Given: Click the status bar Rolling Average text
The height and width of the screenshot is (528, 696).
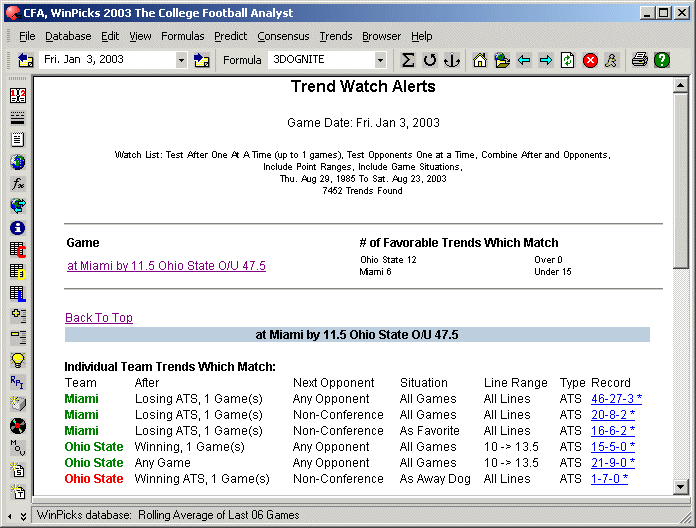Looking at the screenshot, I should point(218,515).
